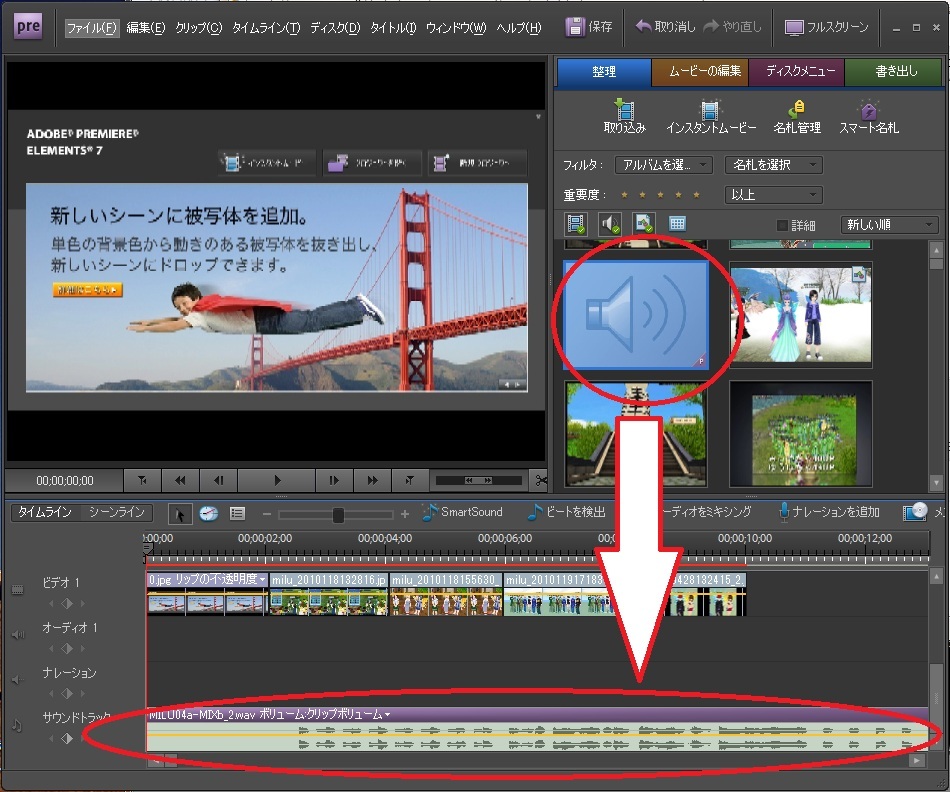Enable the 詳細 (Details) checkbox
Image resolution: width=950 pixels, height=792 pixels.
point(783,225)
